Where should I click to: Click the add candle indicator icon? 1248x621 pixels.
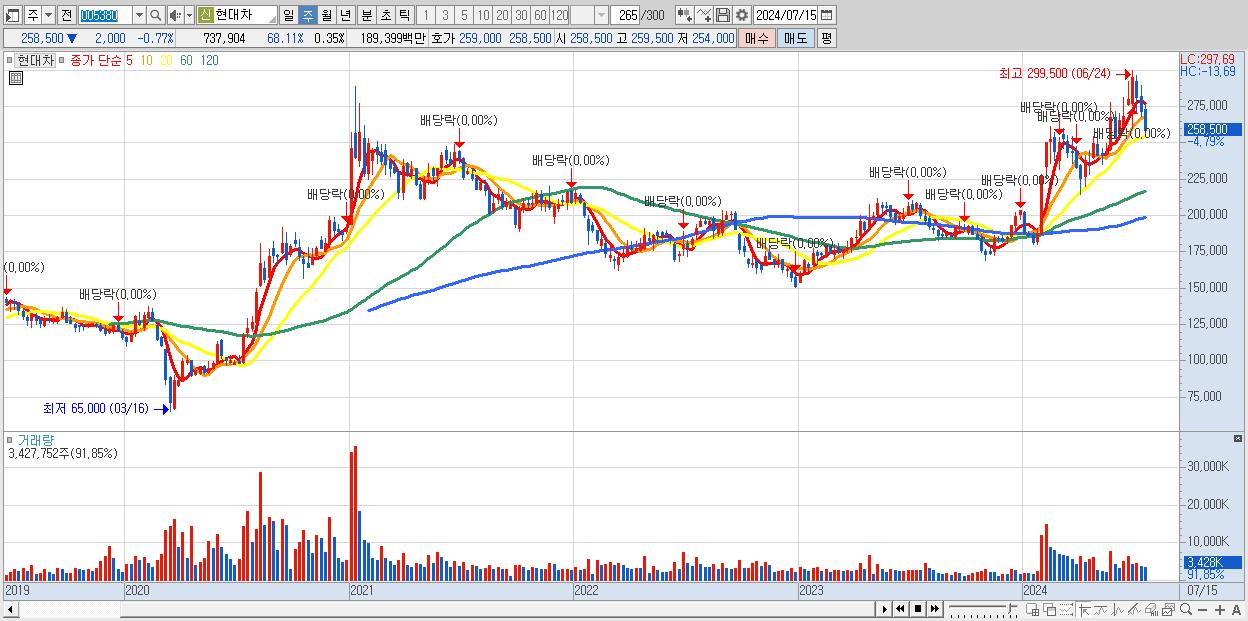(684, 15)
